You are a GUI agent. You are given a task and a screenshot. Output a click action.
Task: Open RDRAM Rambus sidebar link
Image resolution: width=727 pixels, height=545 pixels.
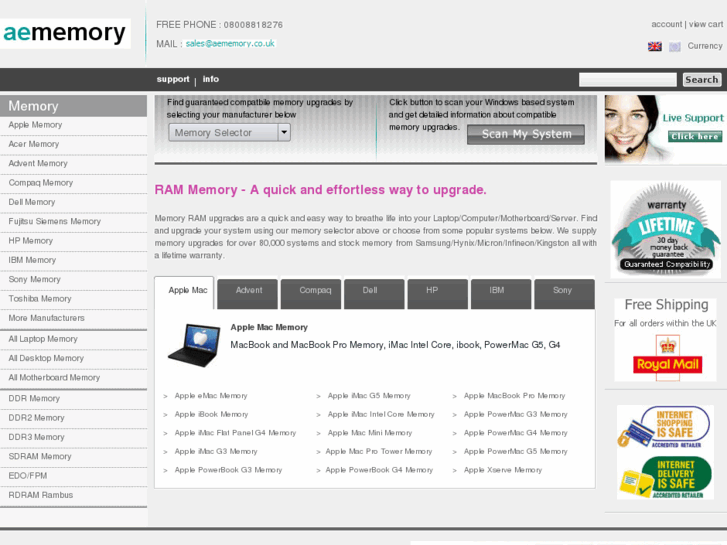tap(41, 495)
